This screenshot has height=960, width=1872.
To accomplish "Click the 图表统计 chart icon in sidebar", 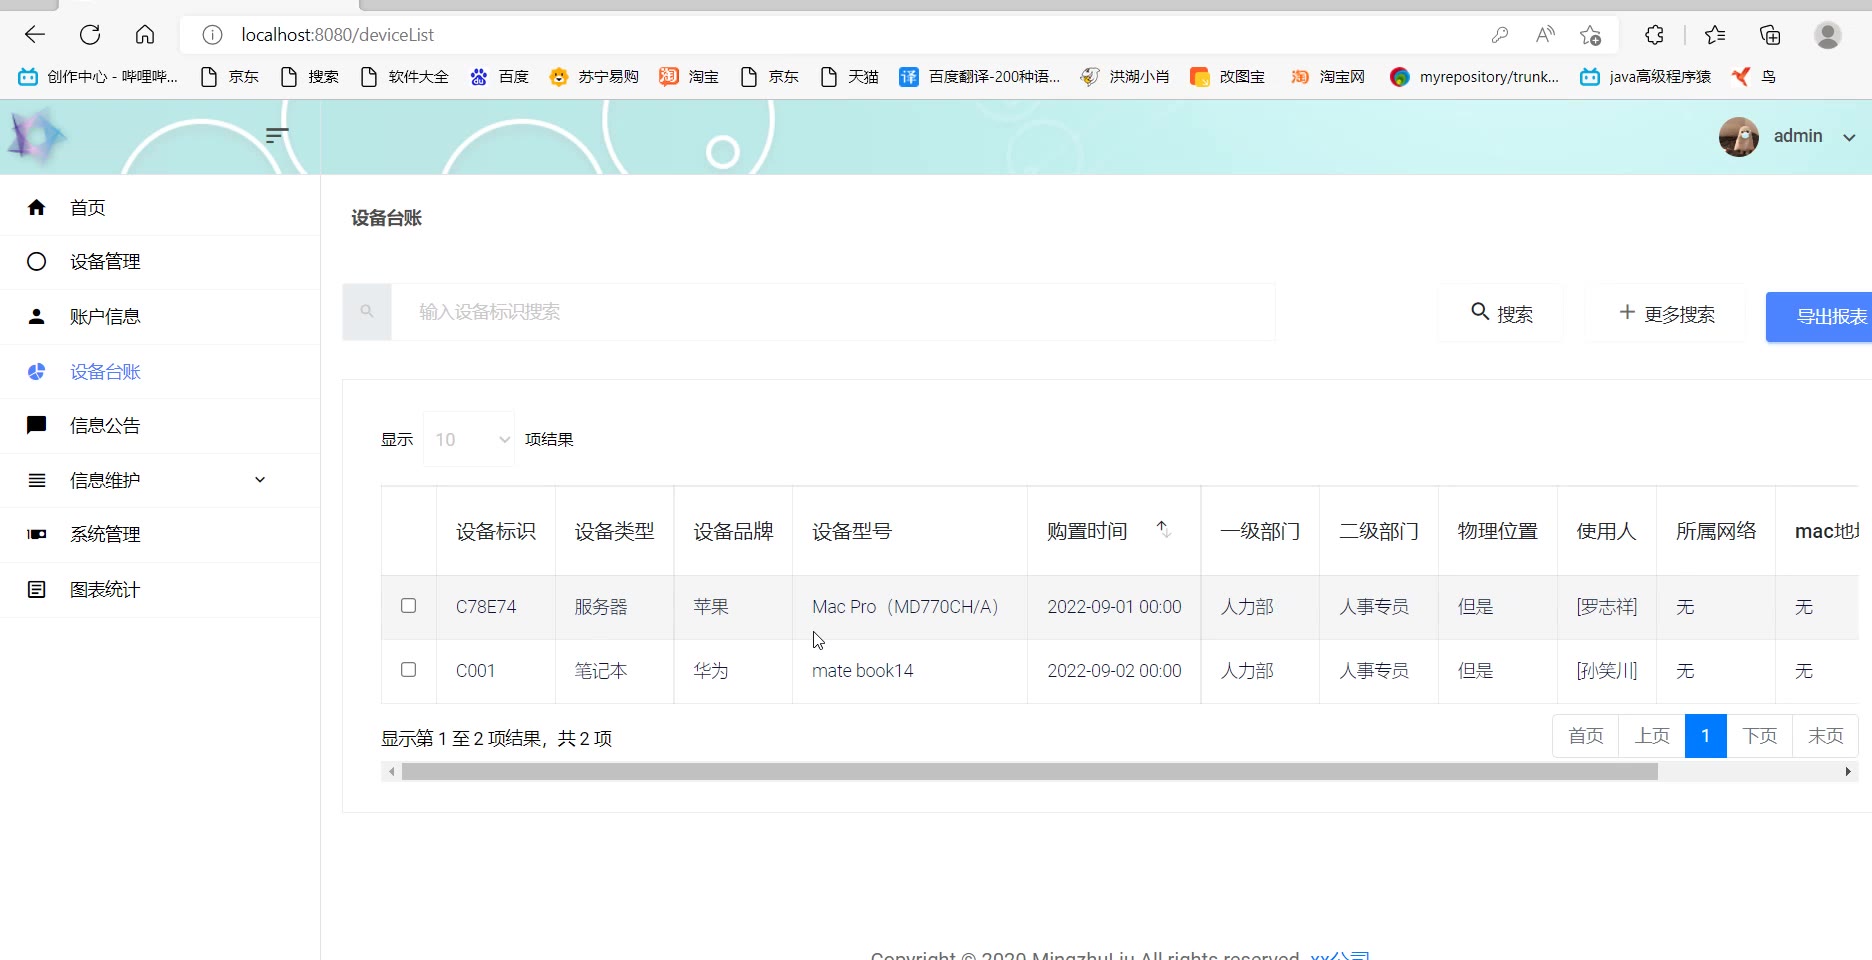I will pyautogui.click(x=37, y=589).
